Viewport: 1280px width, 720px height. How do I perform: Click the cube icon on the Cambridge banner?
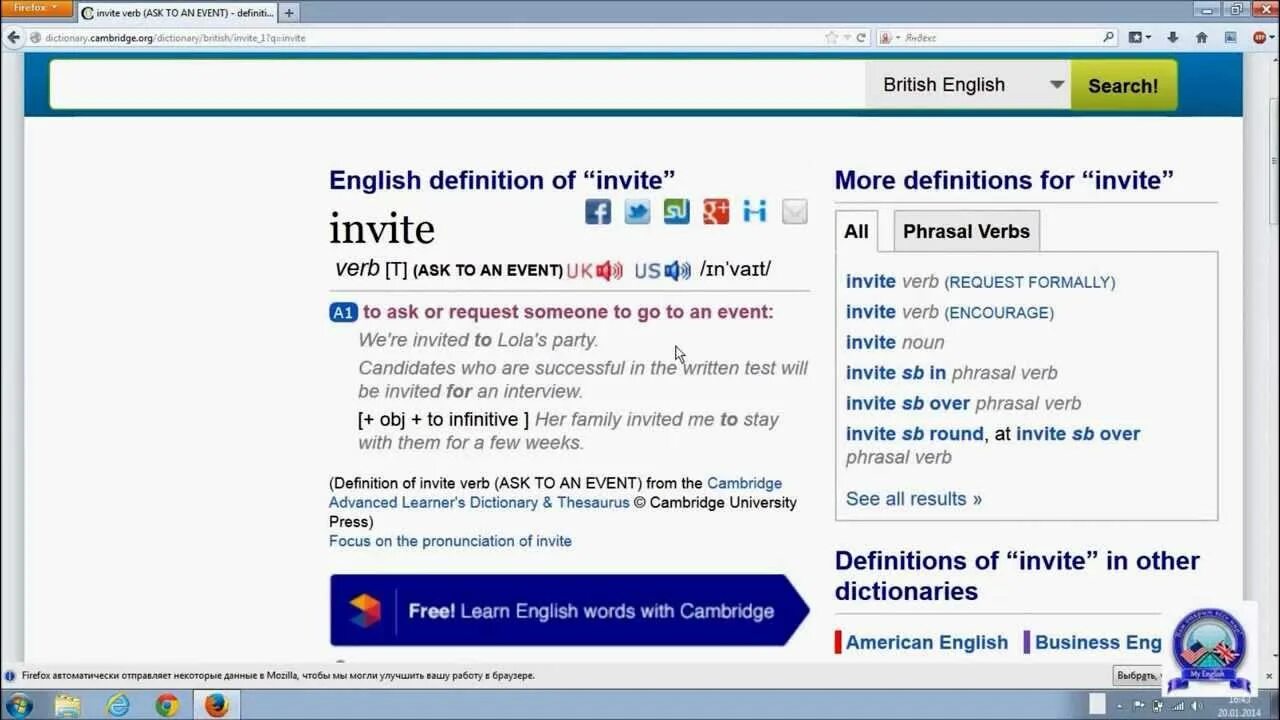(x=365, y=611)
